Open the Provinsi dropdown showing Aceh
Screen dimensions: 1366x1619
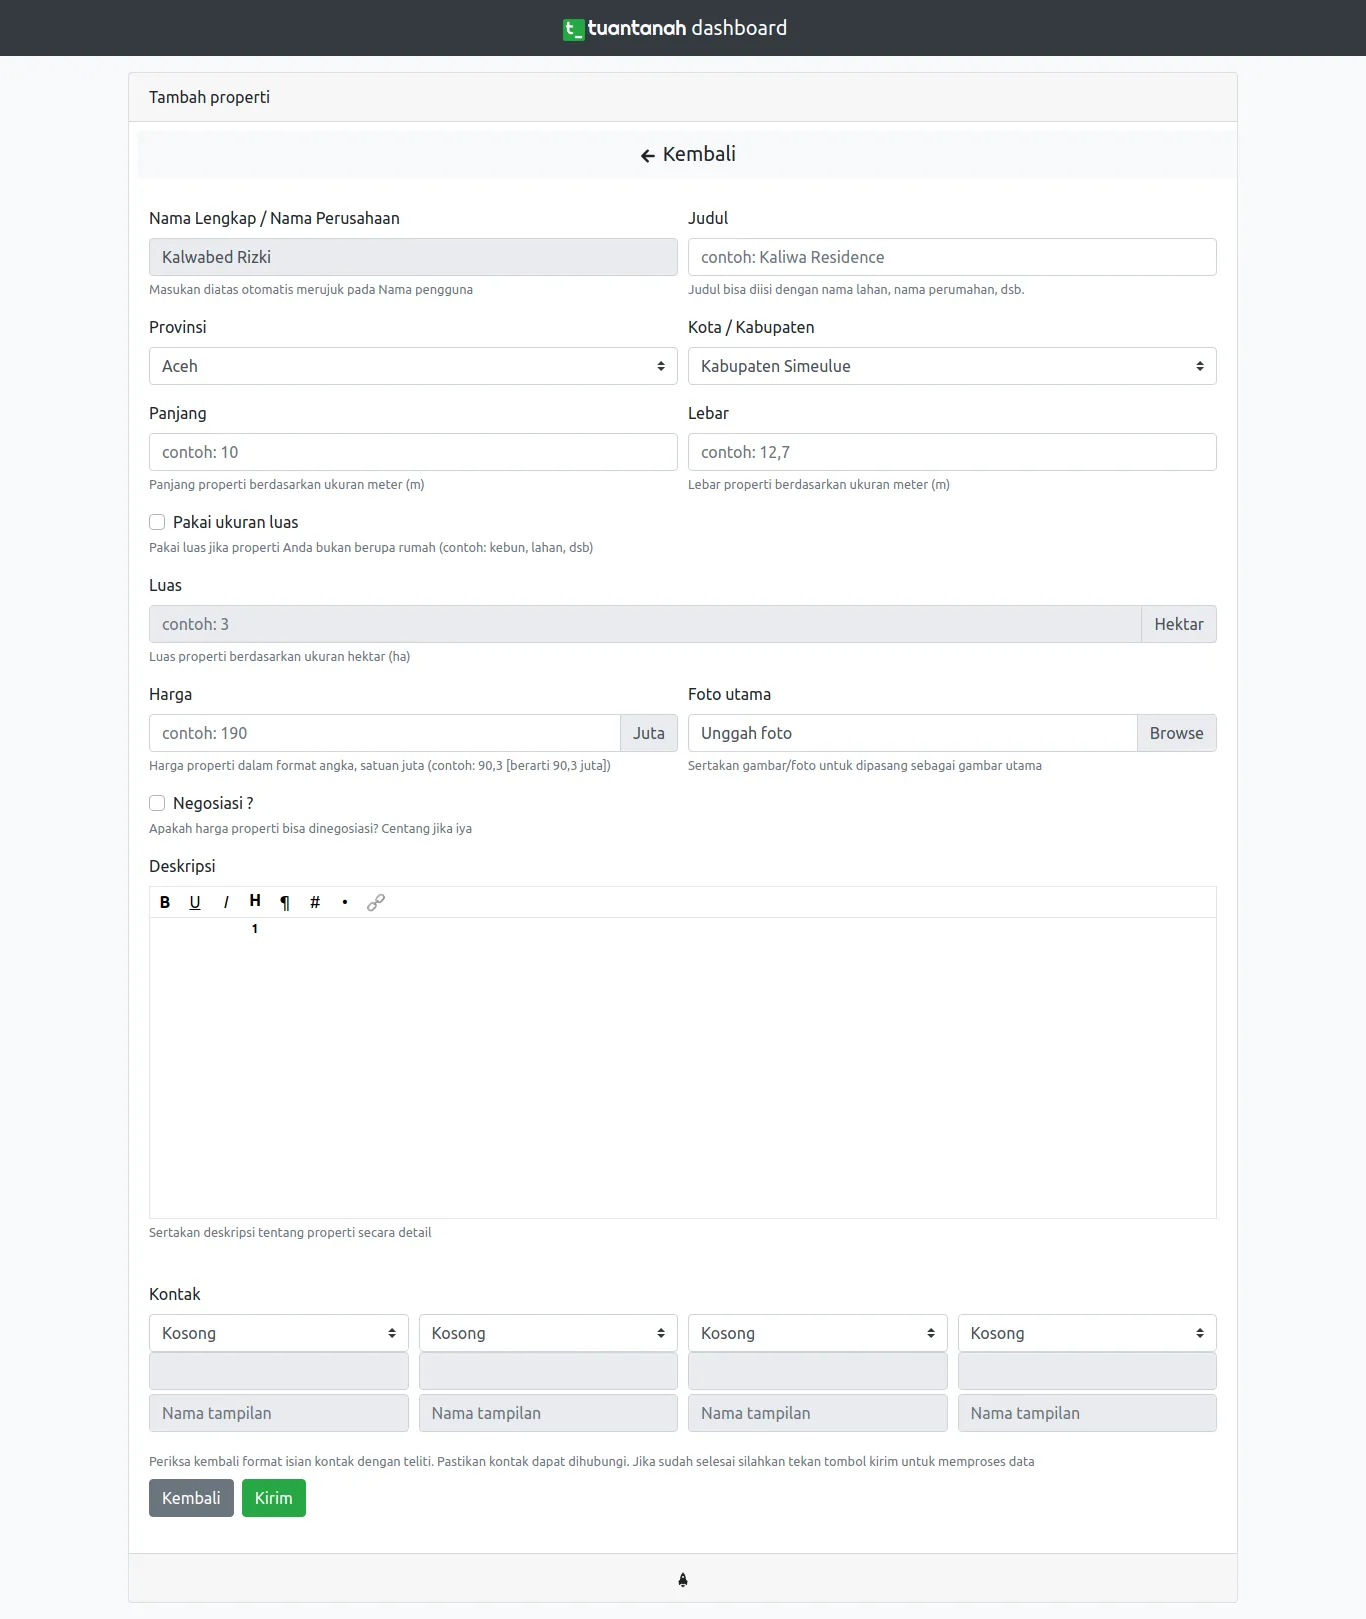point(413,366)
